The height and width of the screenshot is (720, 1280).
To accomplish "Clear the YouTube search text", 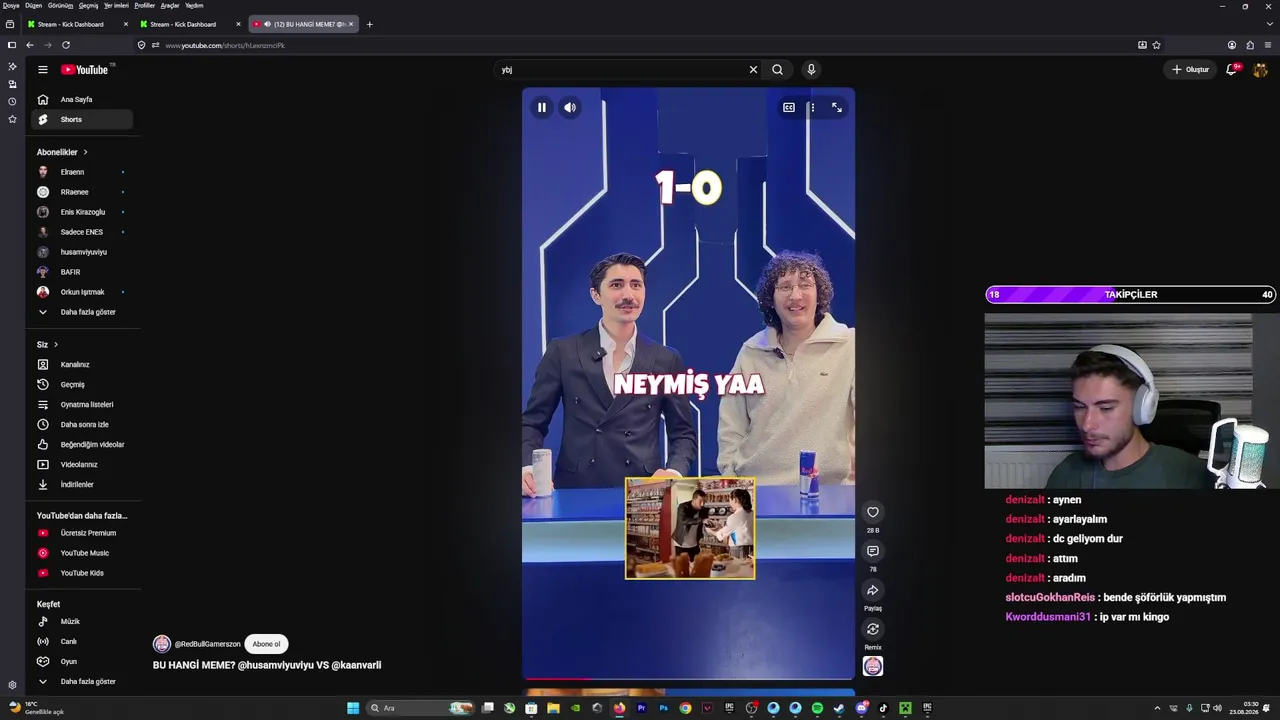I will pyautogui.click(x=753, y=69).
